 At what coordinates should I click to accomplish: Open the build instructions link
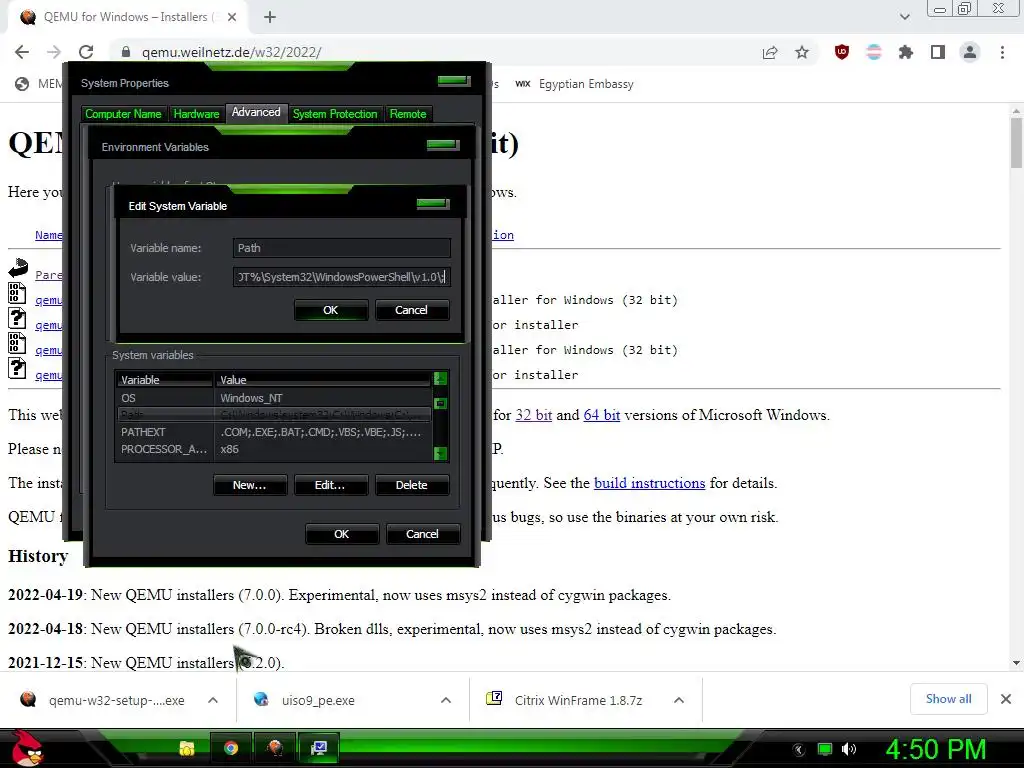pos(649,483)
